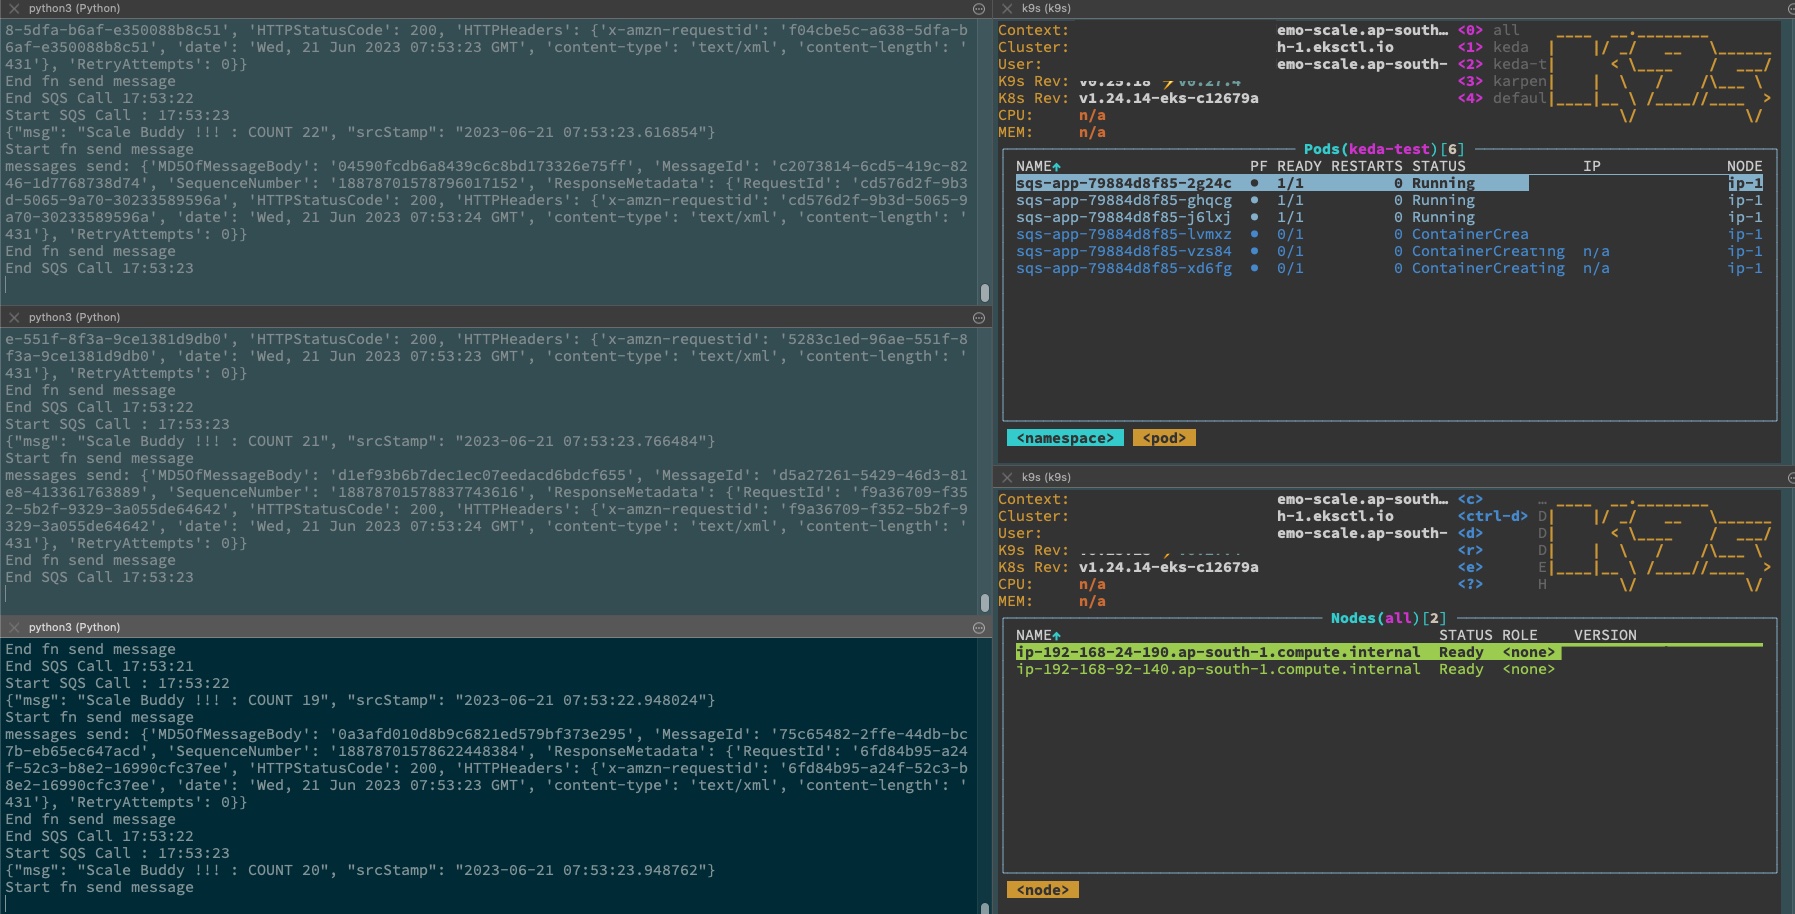This screenshot has height=914, width=1795.
Task: Close the bottom python3 pane
Action: [14, 627]
